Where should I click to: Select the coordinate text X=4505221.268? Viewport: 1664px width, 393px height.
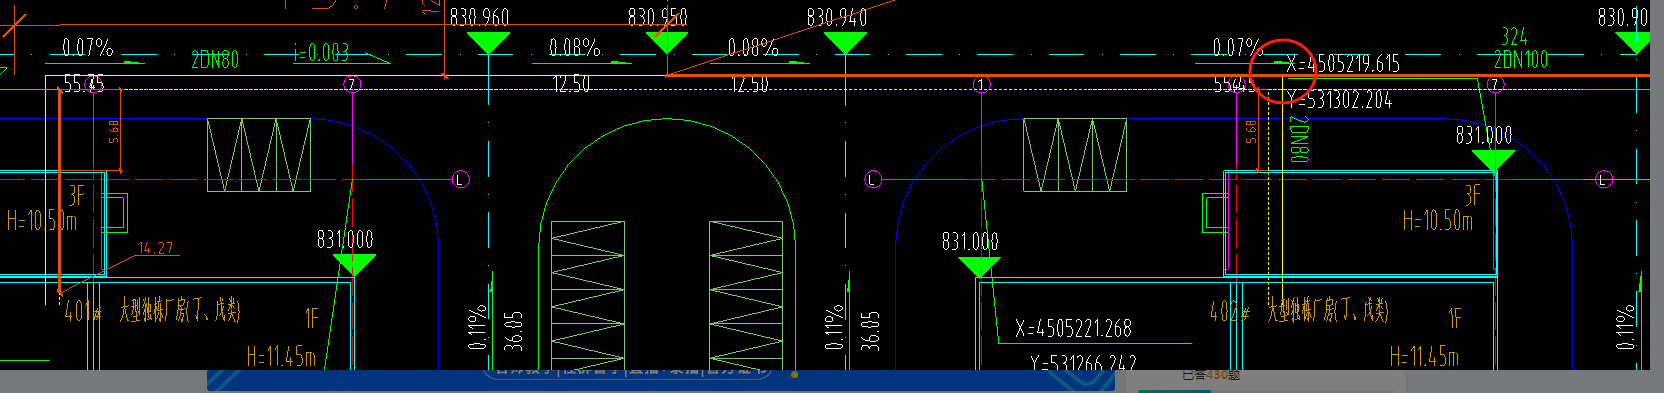tap(1073, 328)
